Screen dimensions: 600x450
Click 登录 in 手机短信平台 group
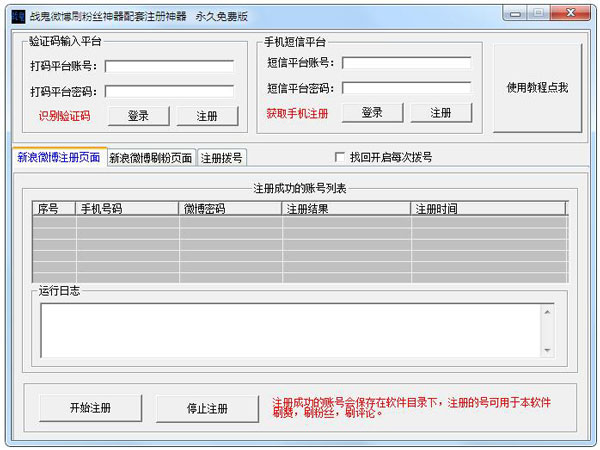point(372,112)
